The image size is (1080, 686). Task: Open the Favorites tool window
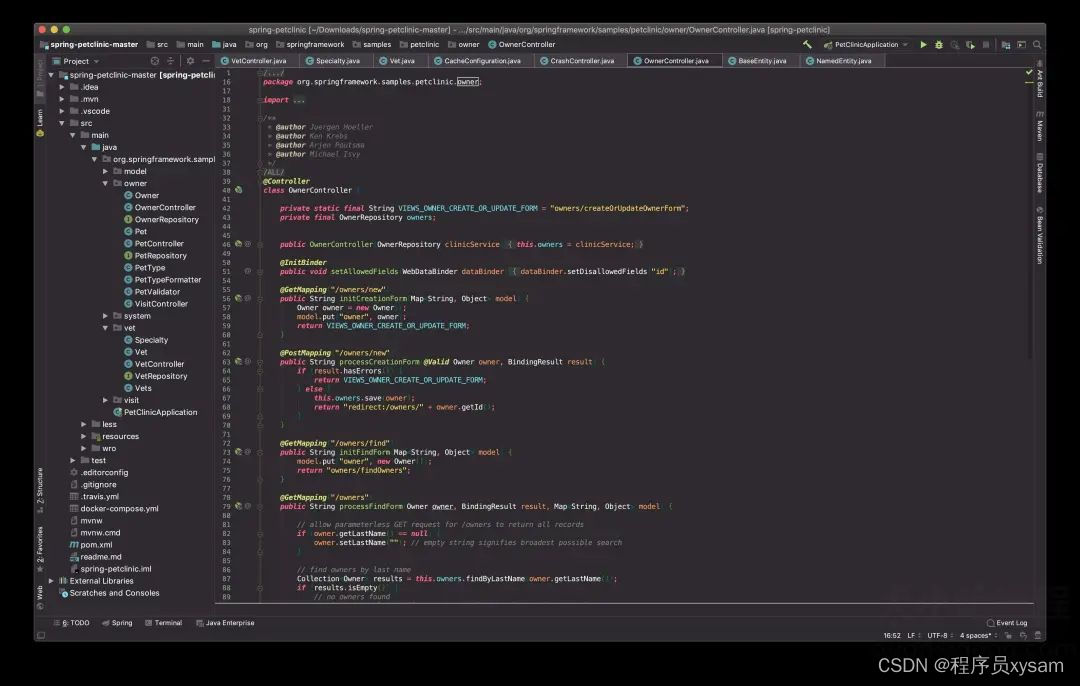click(x=40, y=550)
